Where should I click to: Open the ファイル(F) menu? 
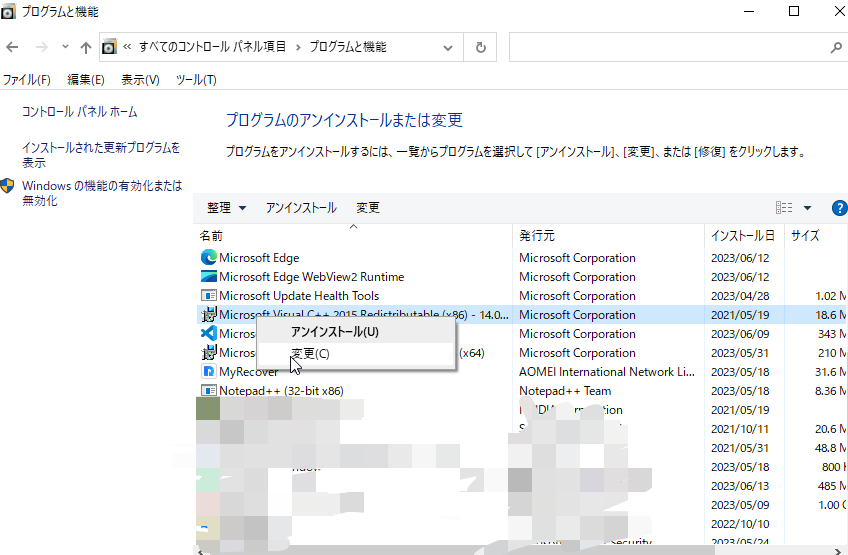27,80
